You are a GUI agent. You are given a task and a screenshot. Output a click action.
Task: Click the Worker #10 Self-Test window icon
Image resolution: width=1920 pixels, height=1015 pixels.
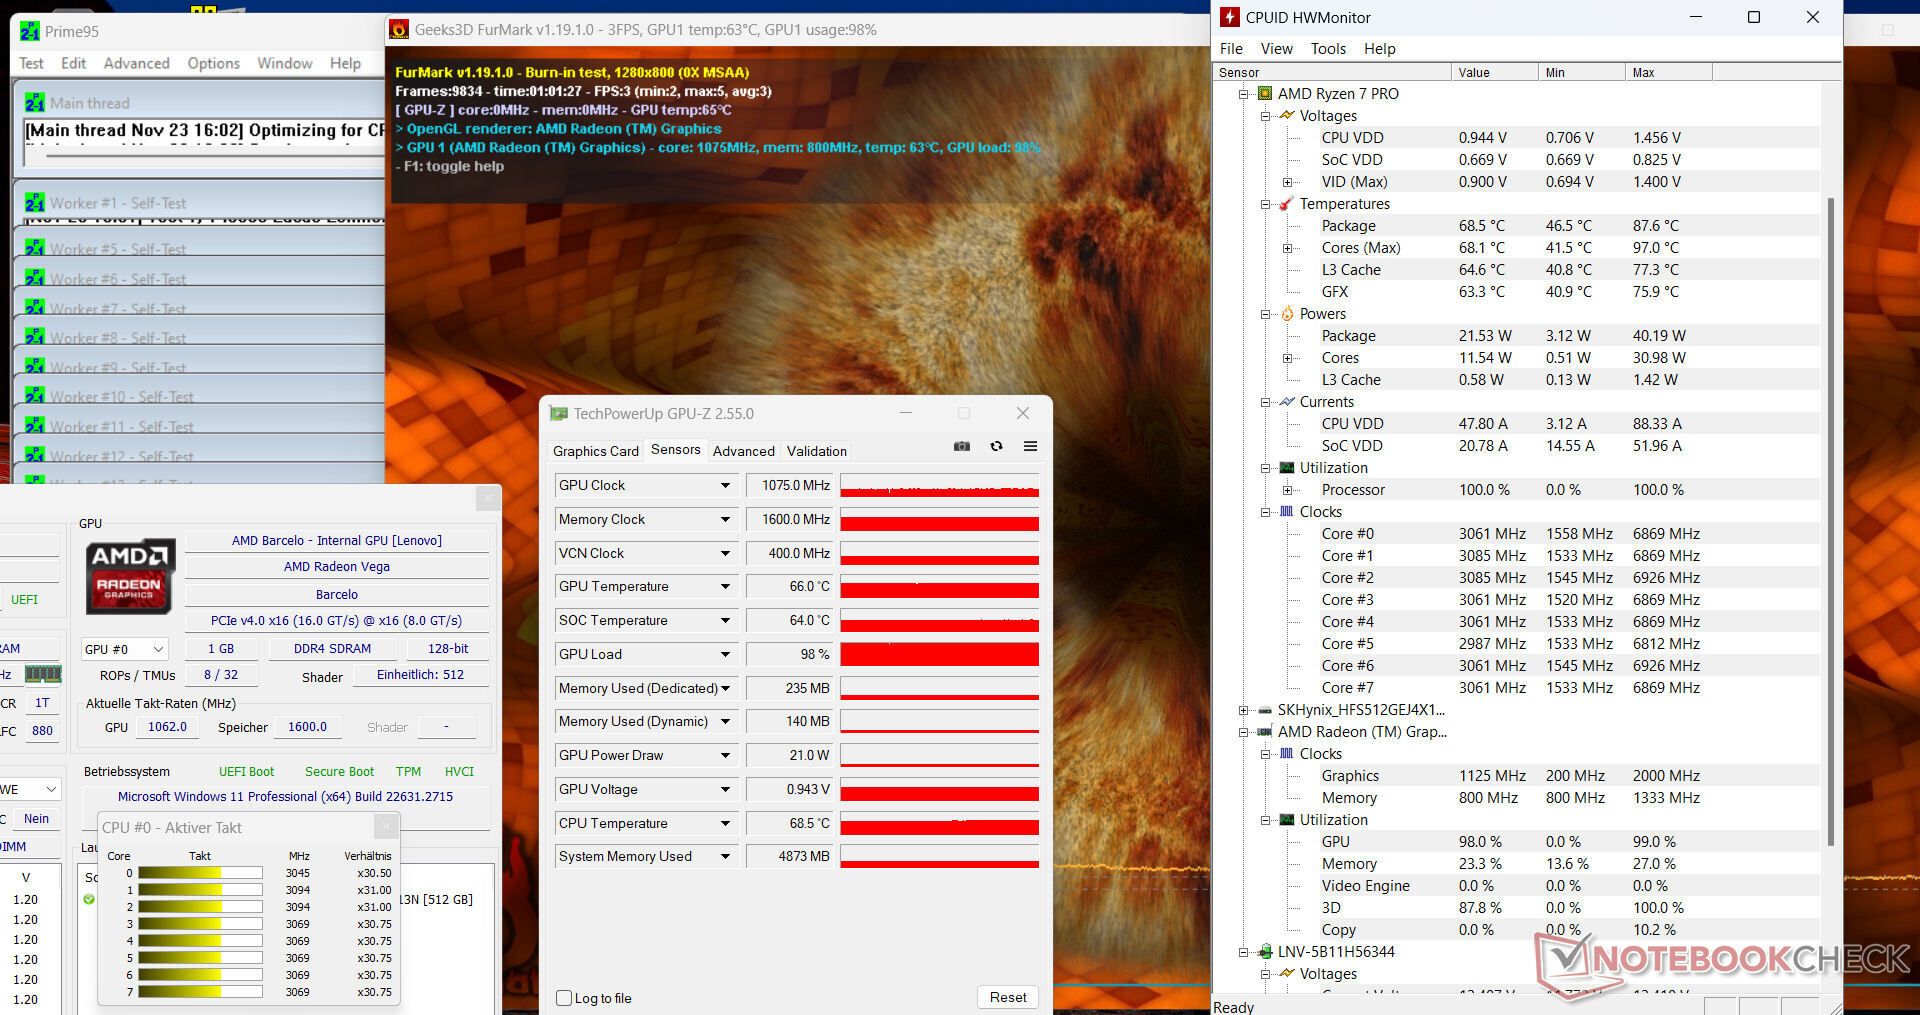35,396
